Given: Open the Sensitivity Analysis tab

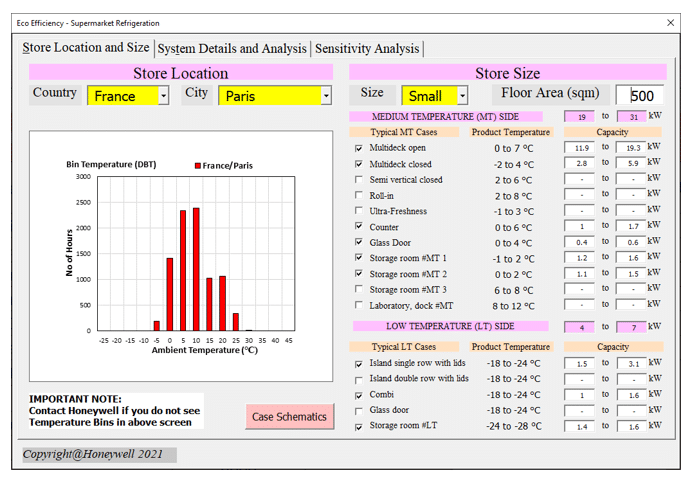Looking at the screenshot, I should (367, 48).
